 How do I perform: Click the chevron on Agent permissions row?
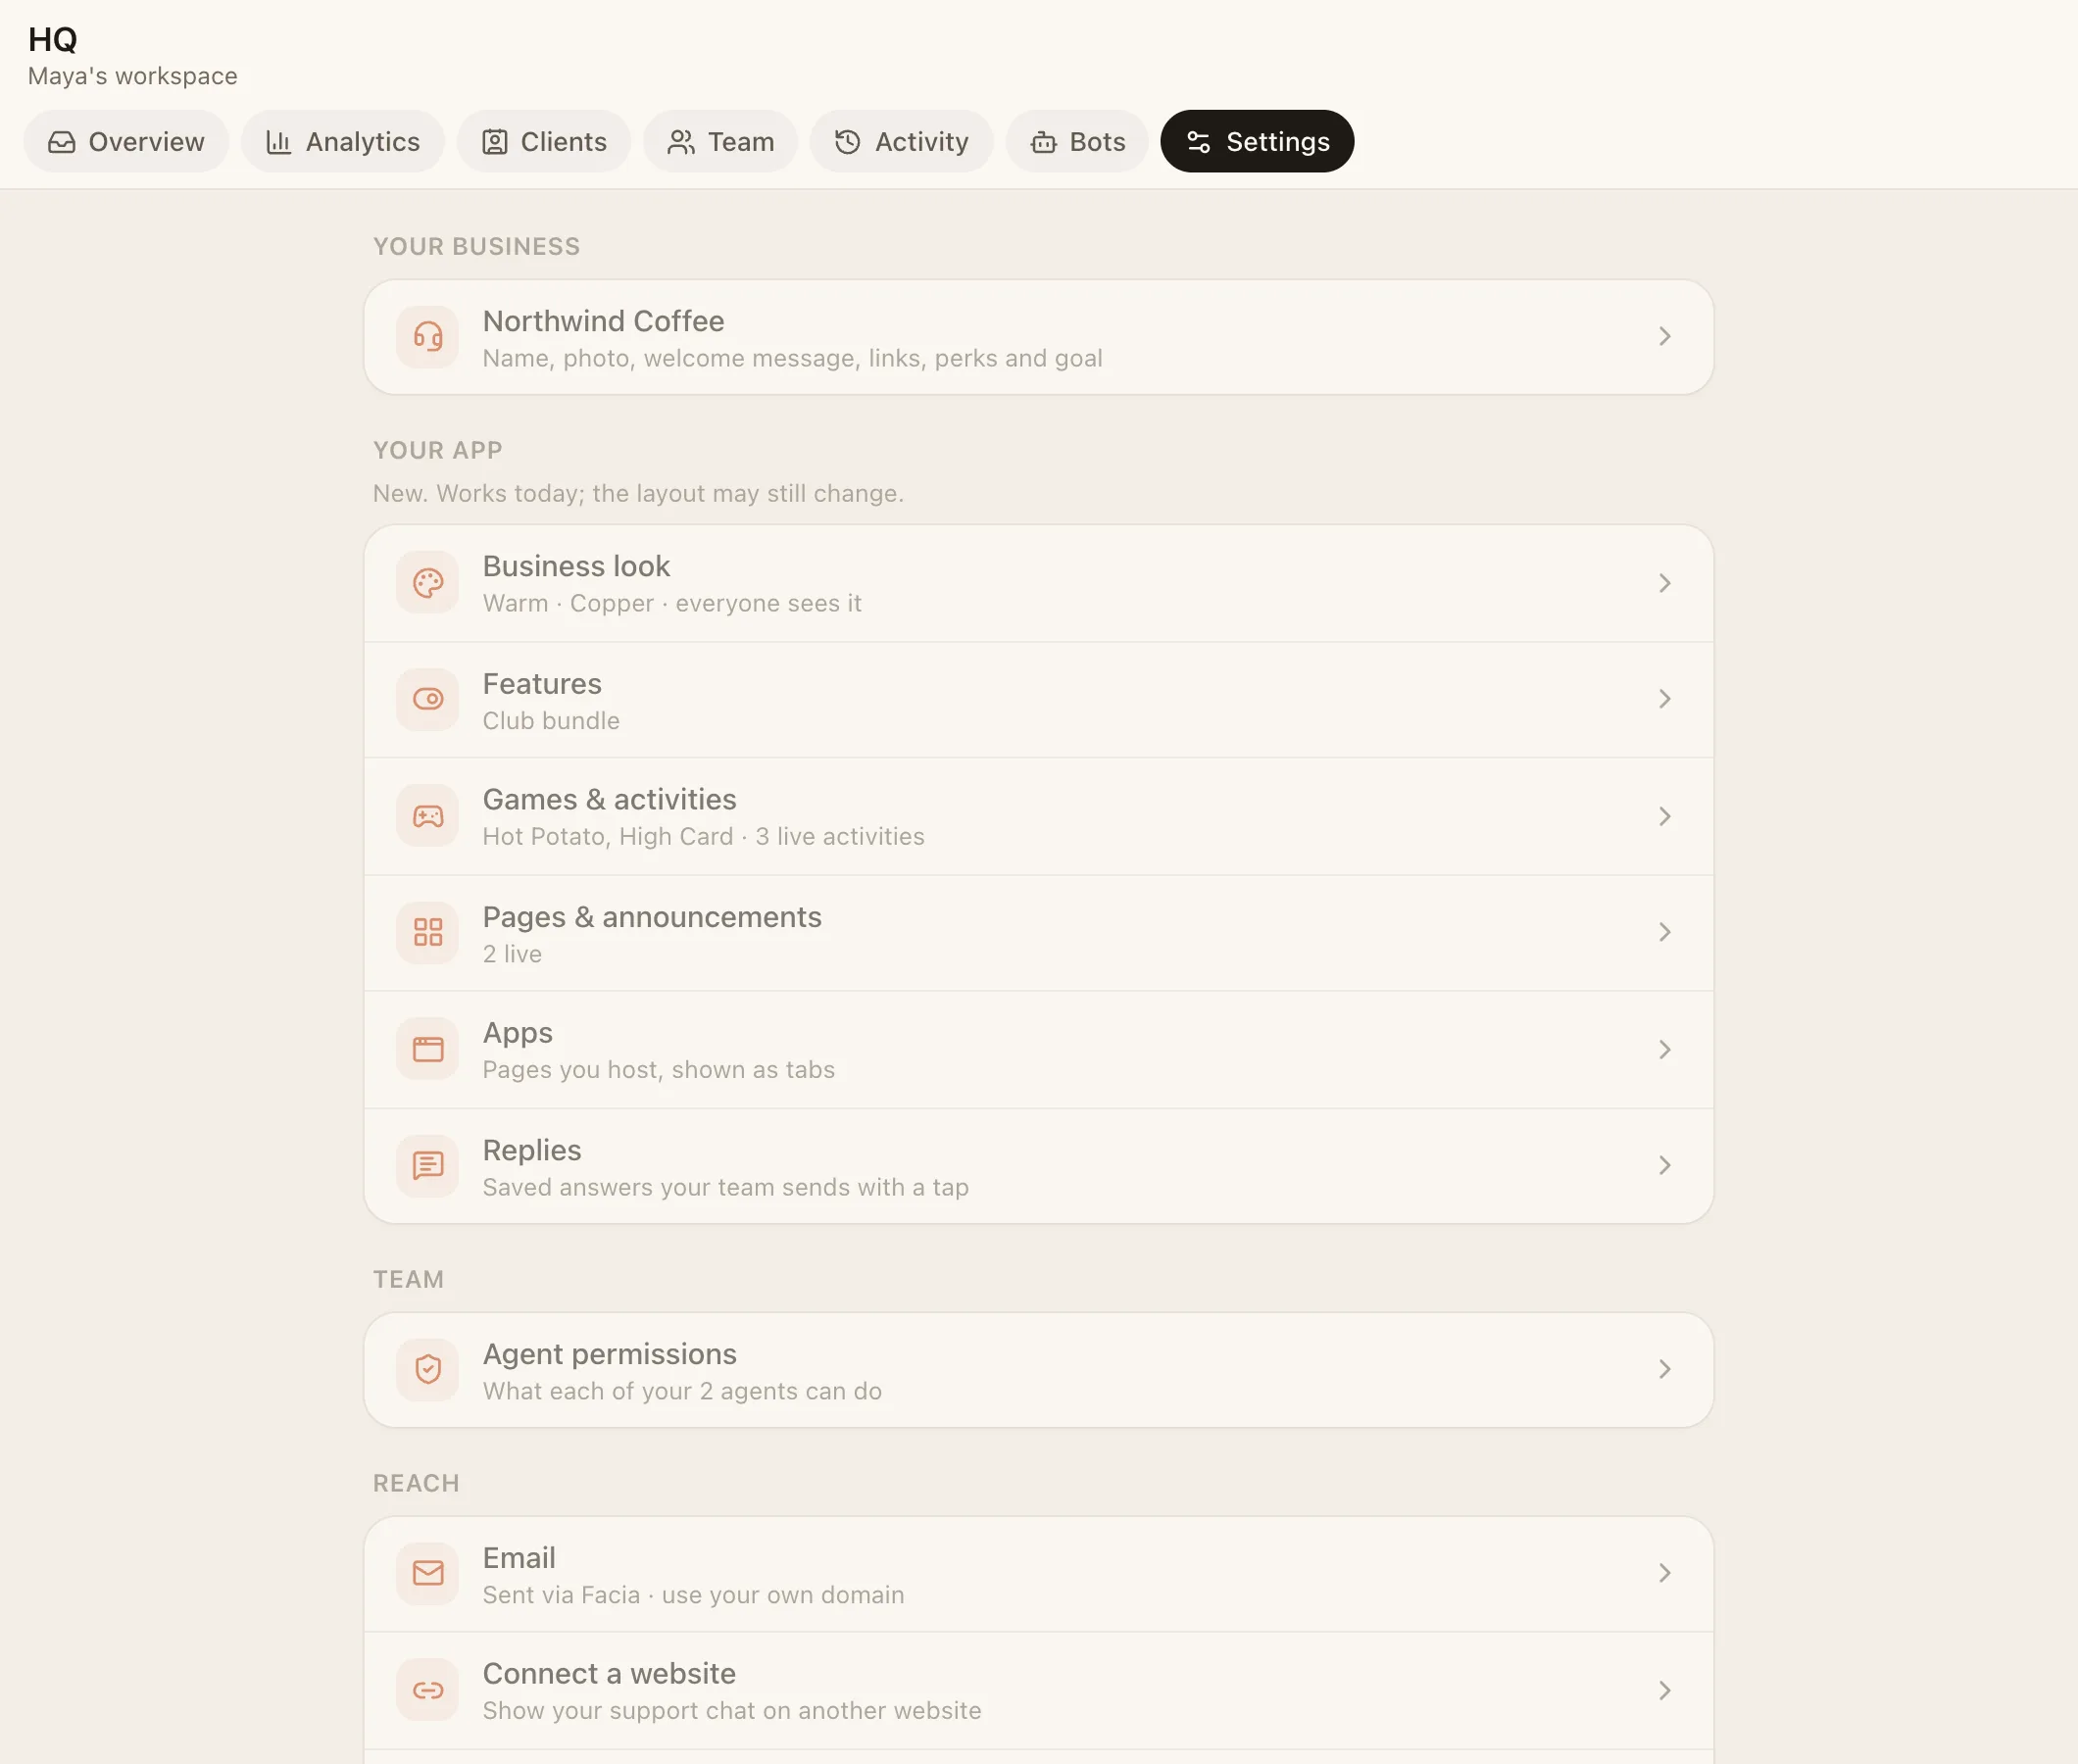point(1664,1369)
